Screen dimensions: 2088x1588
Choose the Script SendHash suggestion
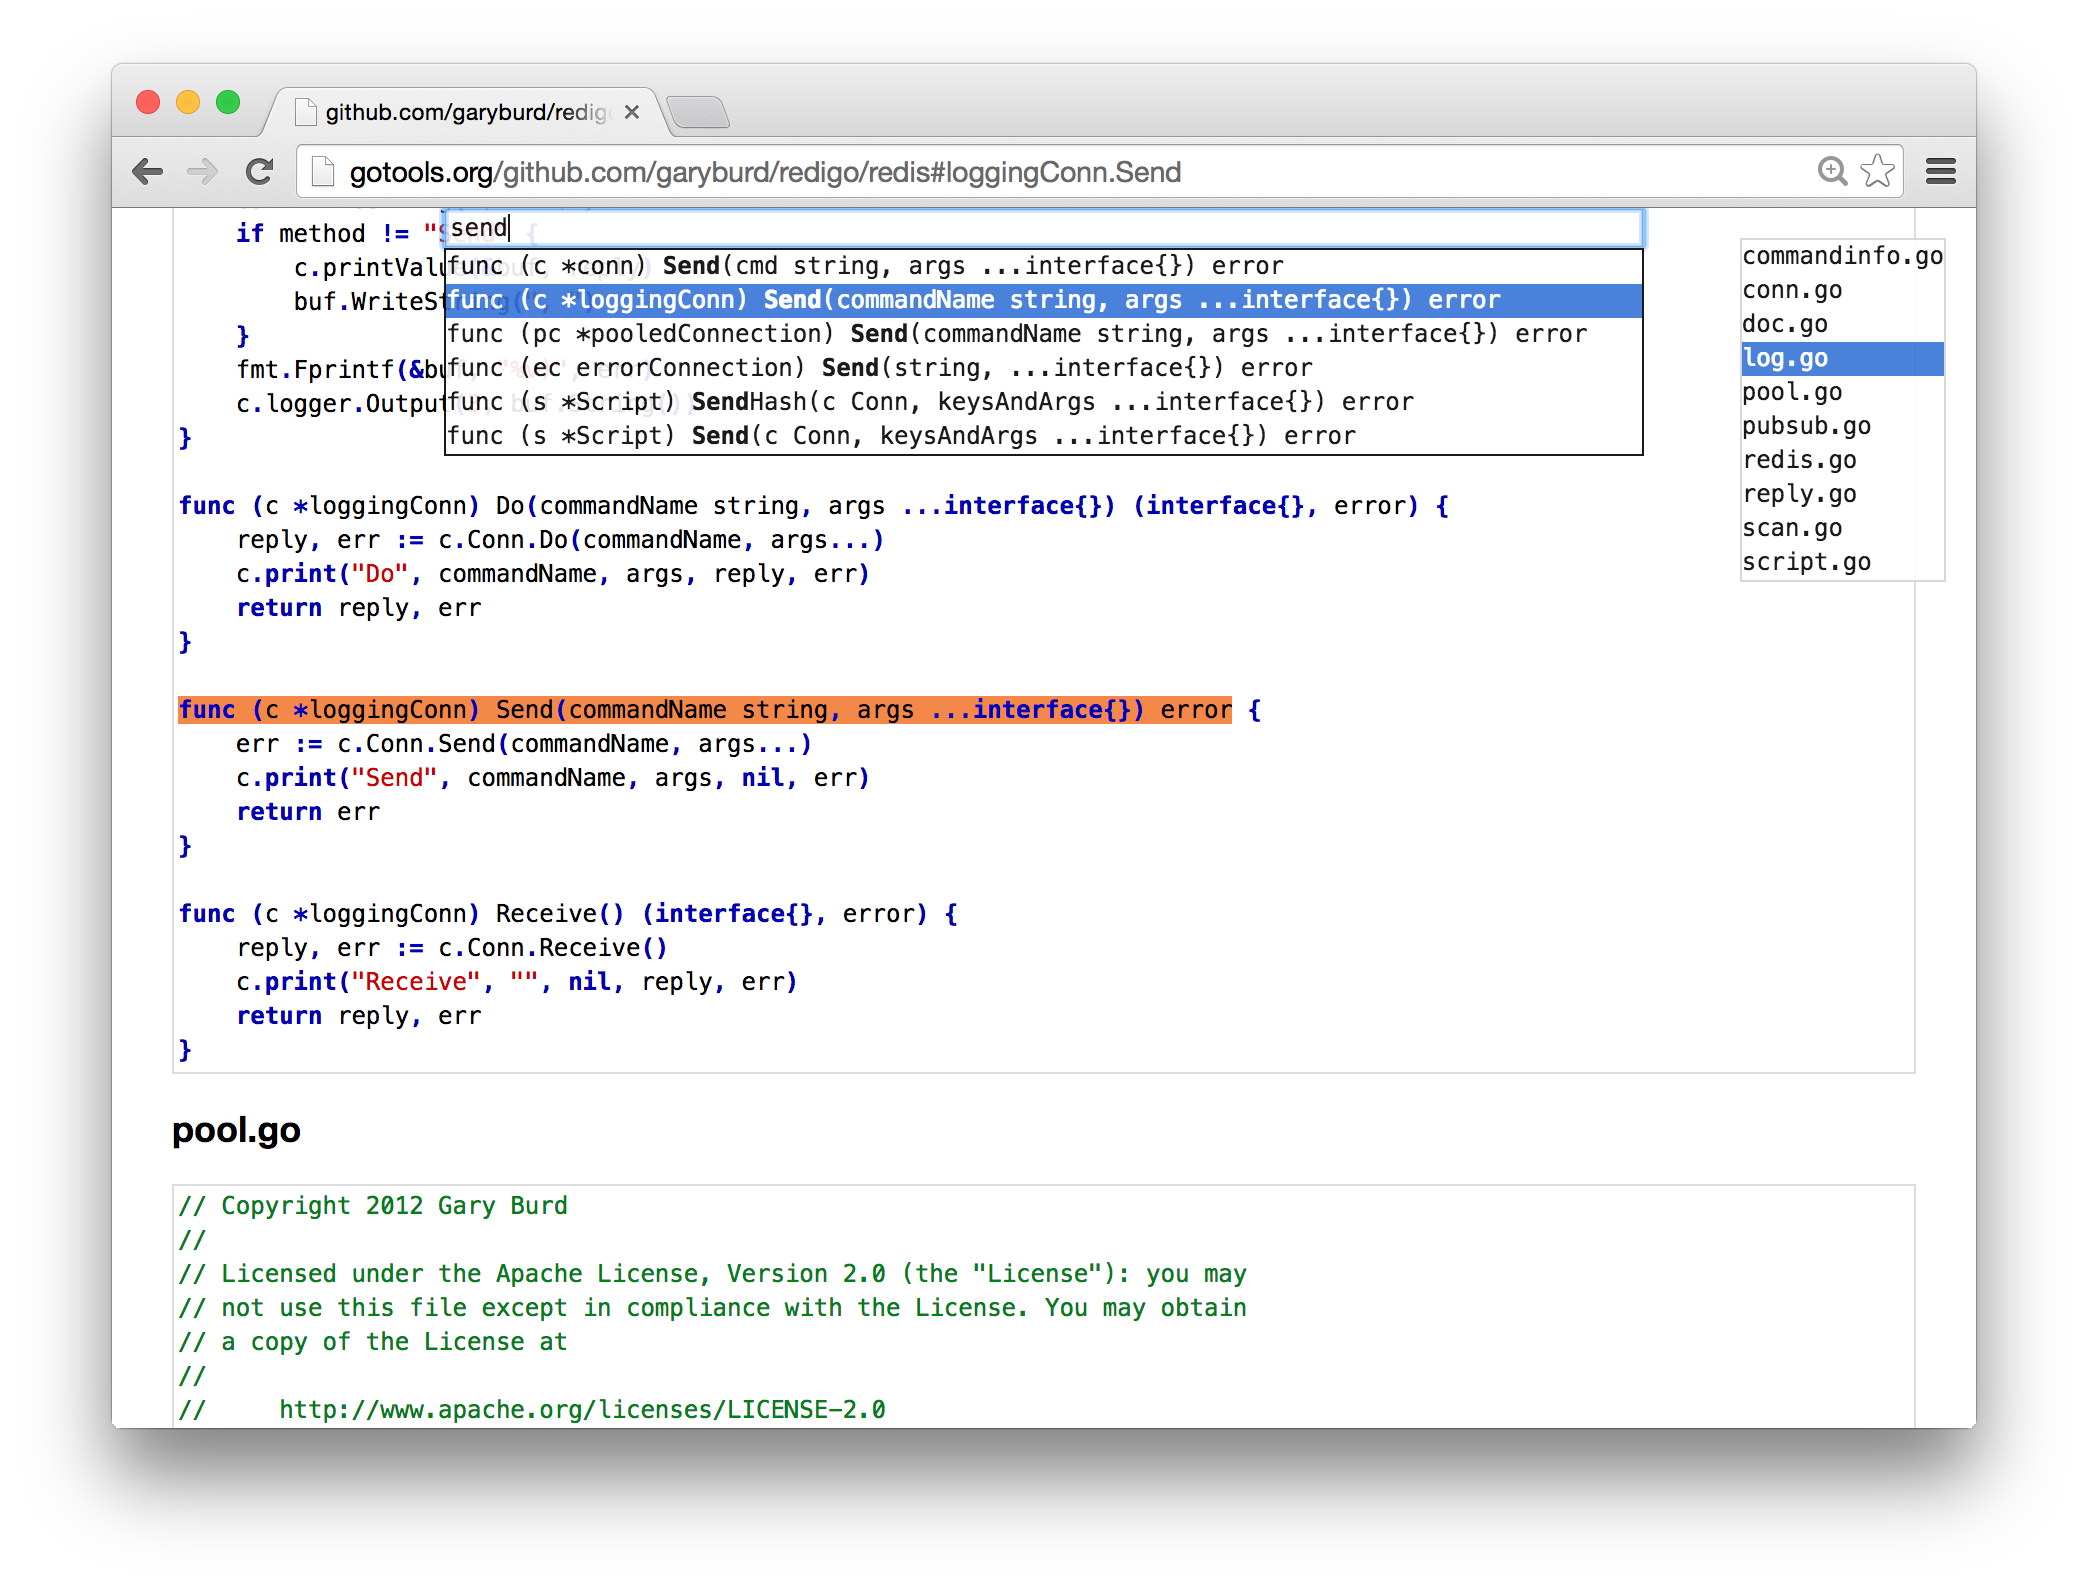(x=929, y=402)
